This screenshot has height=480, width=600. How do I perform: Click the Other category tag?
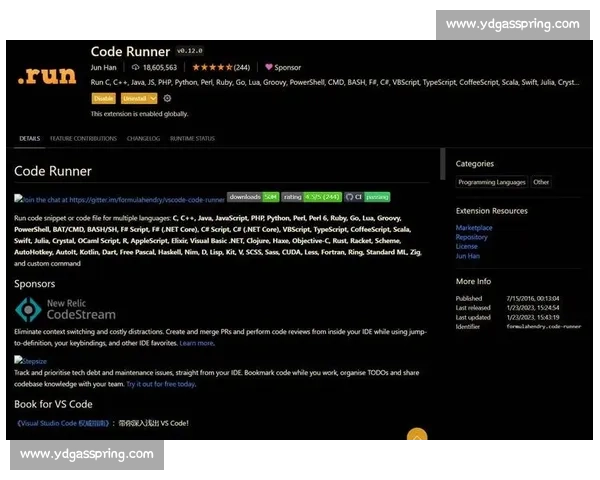coord(541,182)
